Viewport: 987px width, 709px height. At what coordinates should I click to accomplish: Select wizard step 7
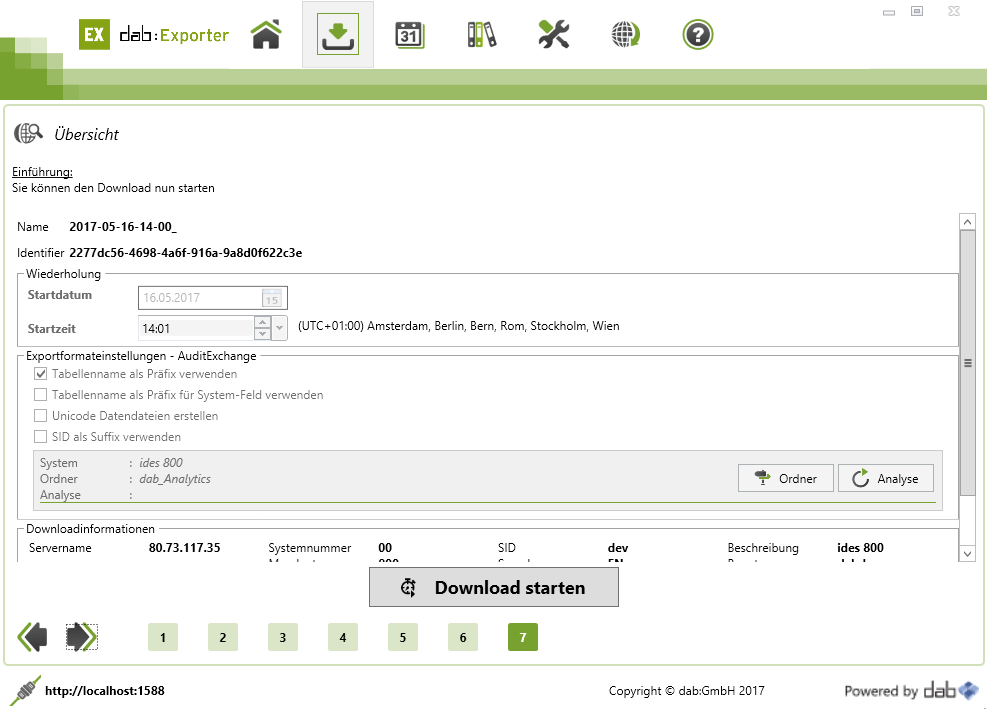[523, 637]
